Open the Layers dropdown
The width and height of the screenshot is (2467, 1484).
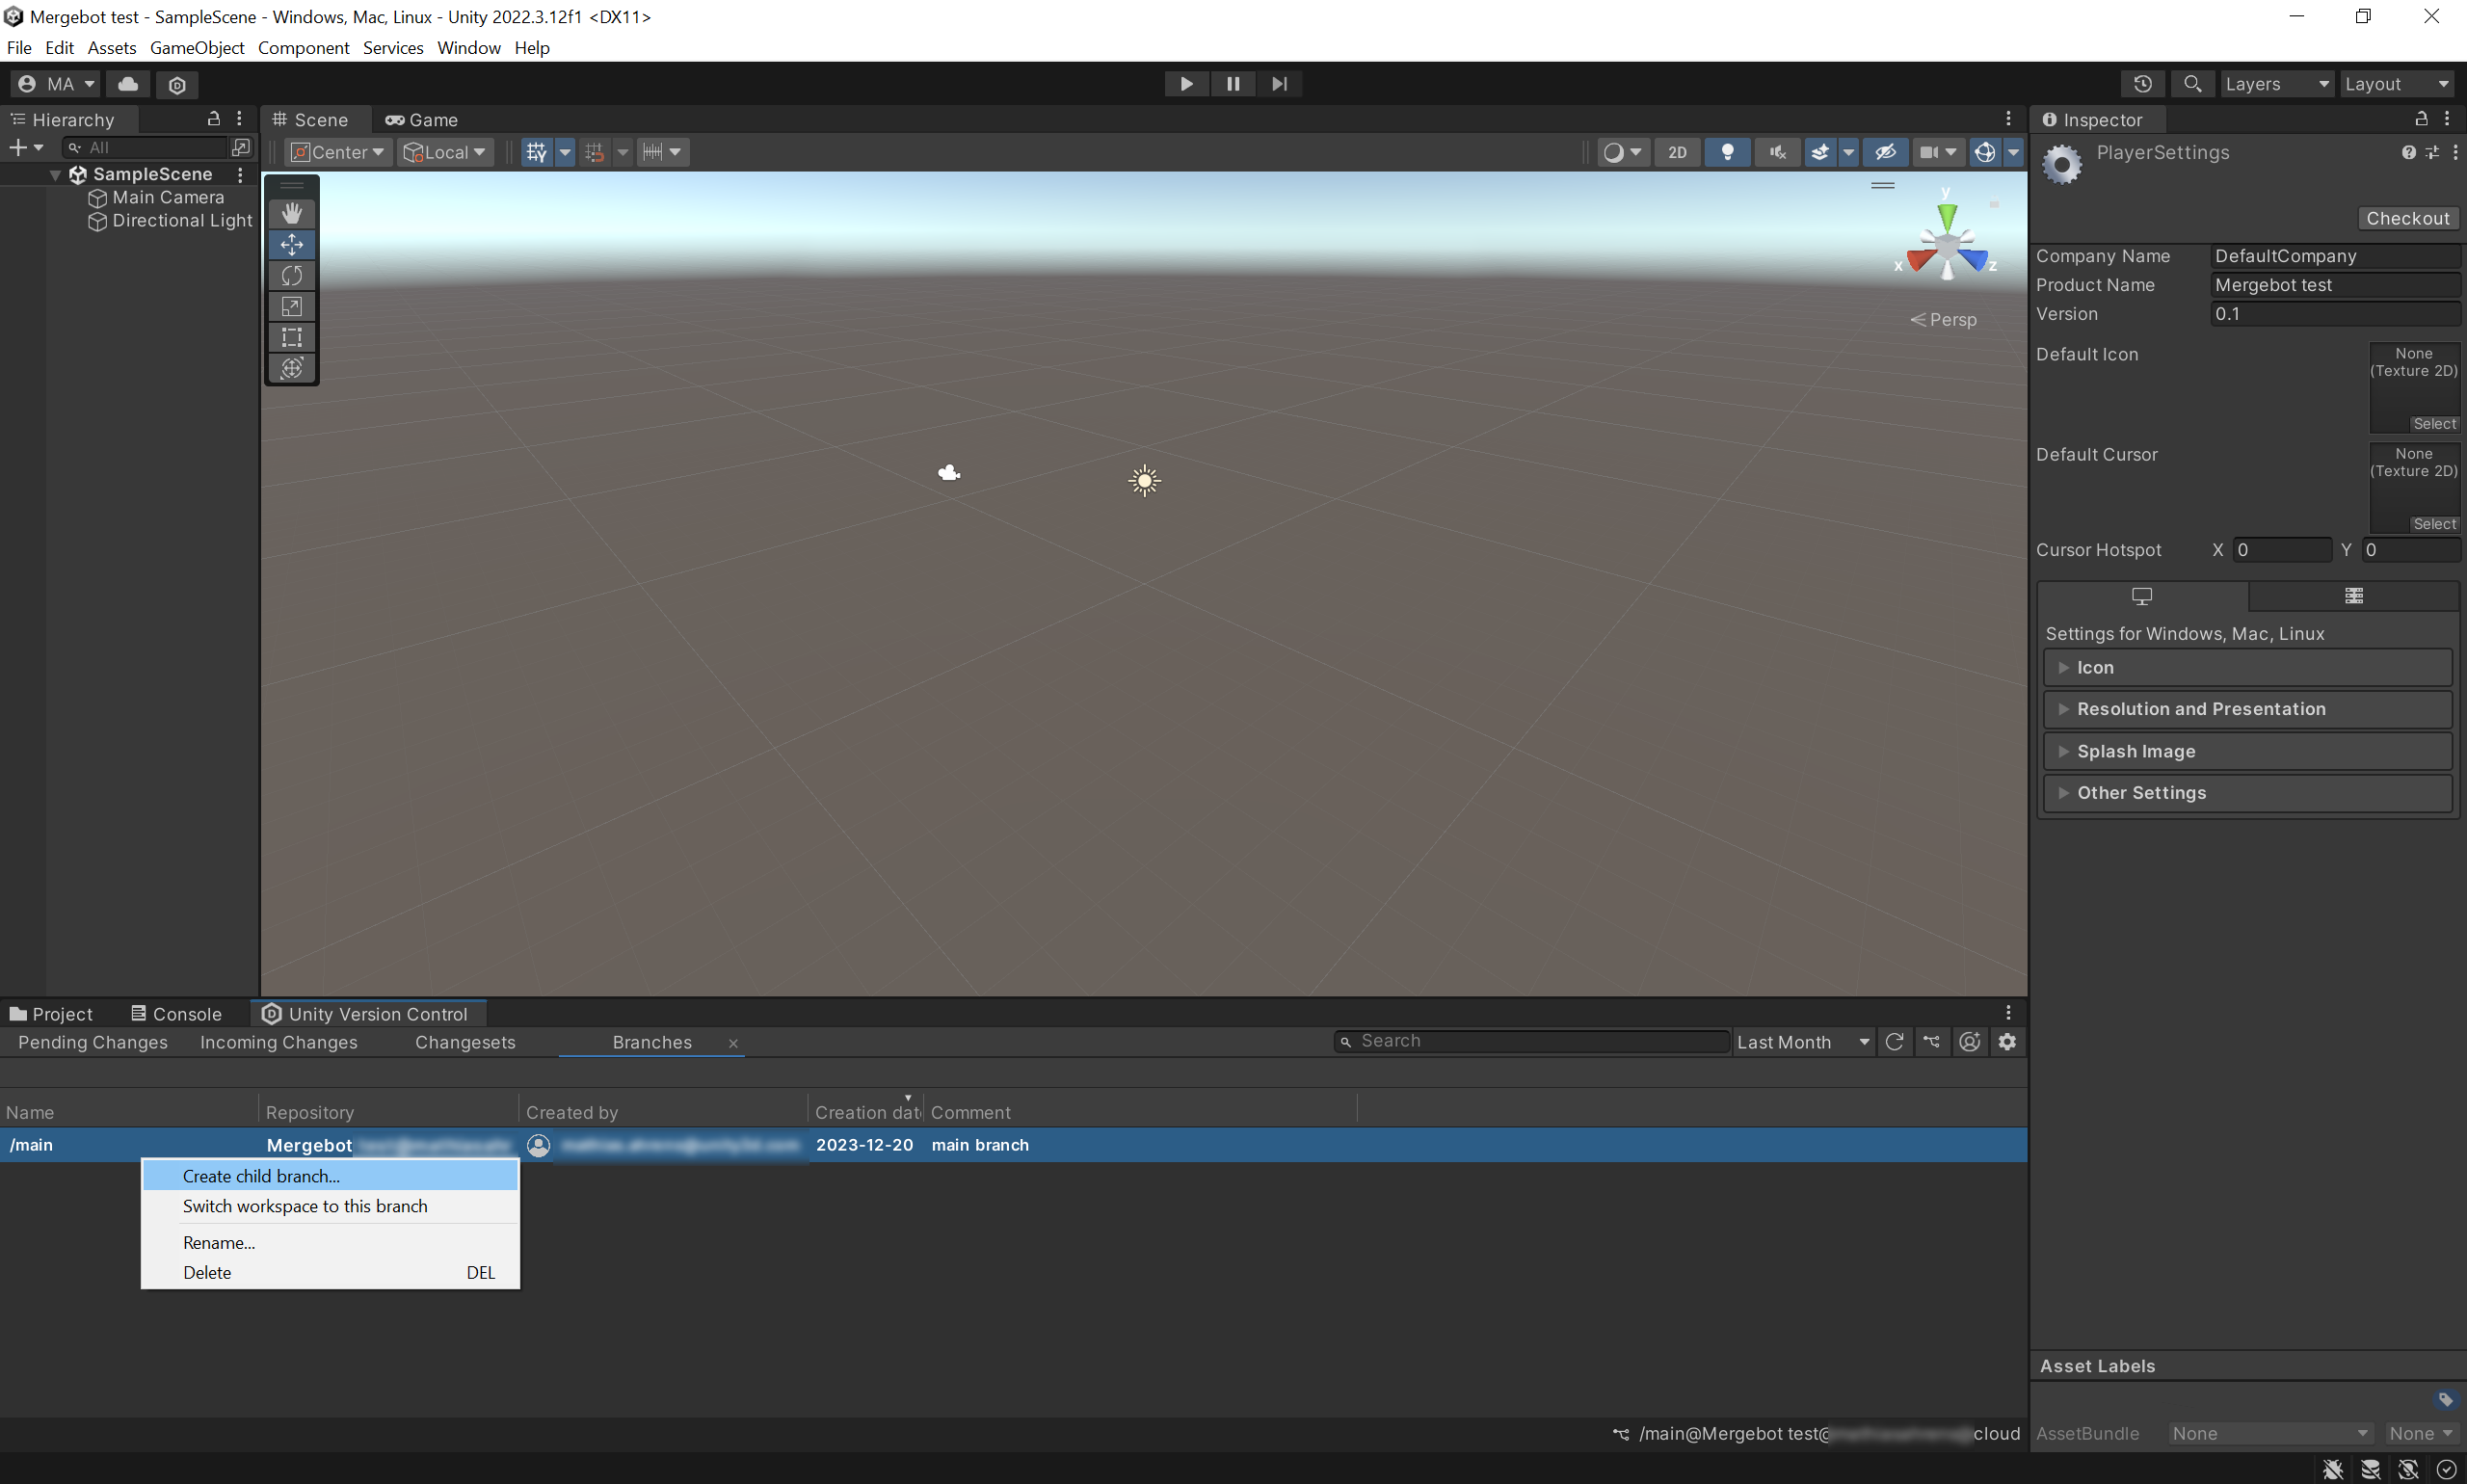point(2277,84)
